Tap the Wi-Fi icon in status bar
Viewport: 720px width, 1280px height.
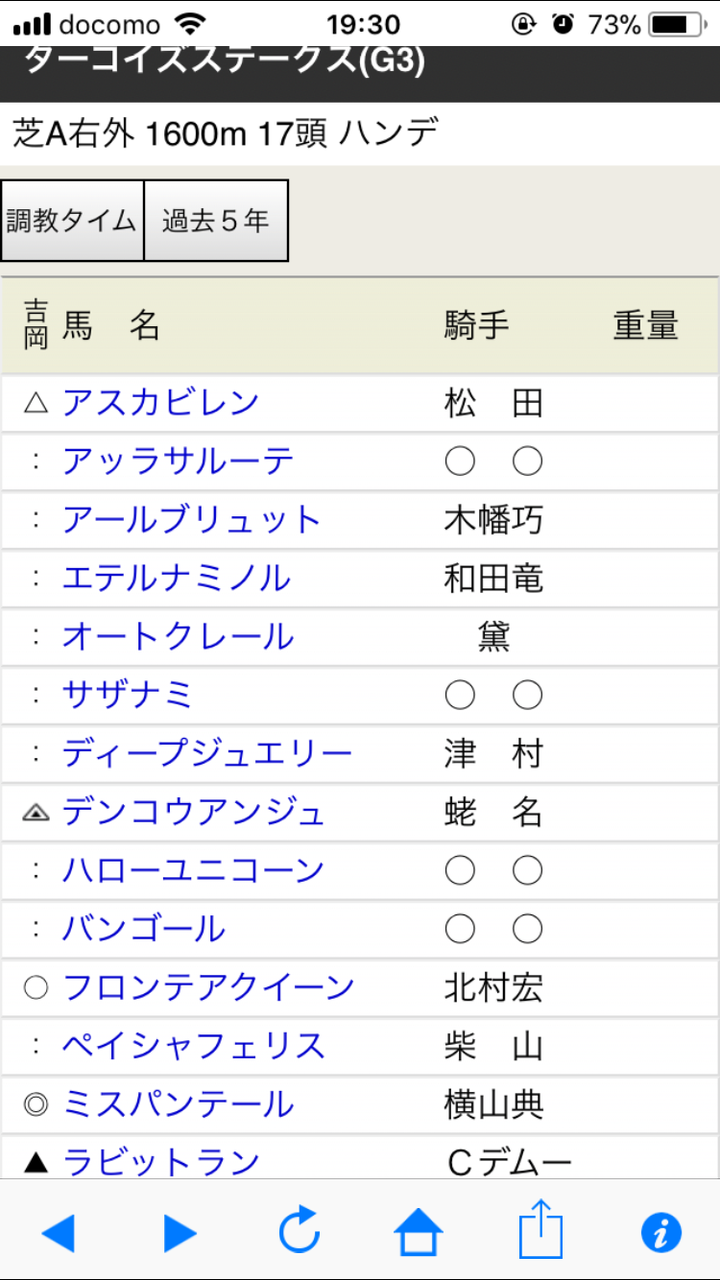click(x=187, y=24)
